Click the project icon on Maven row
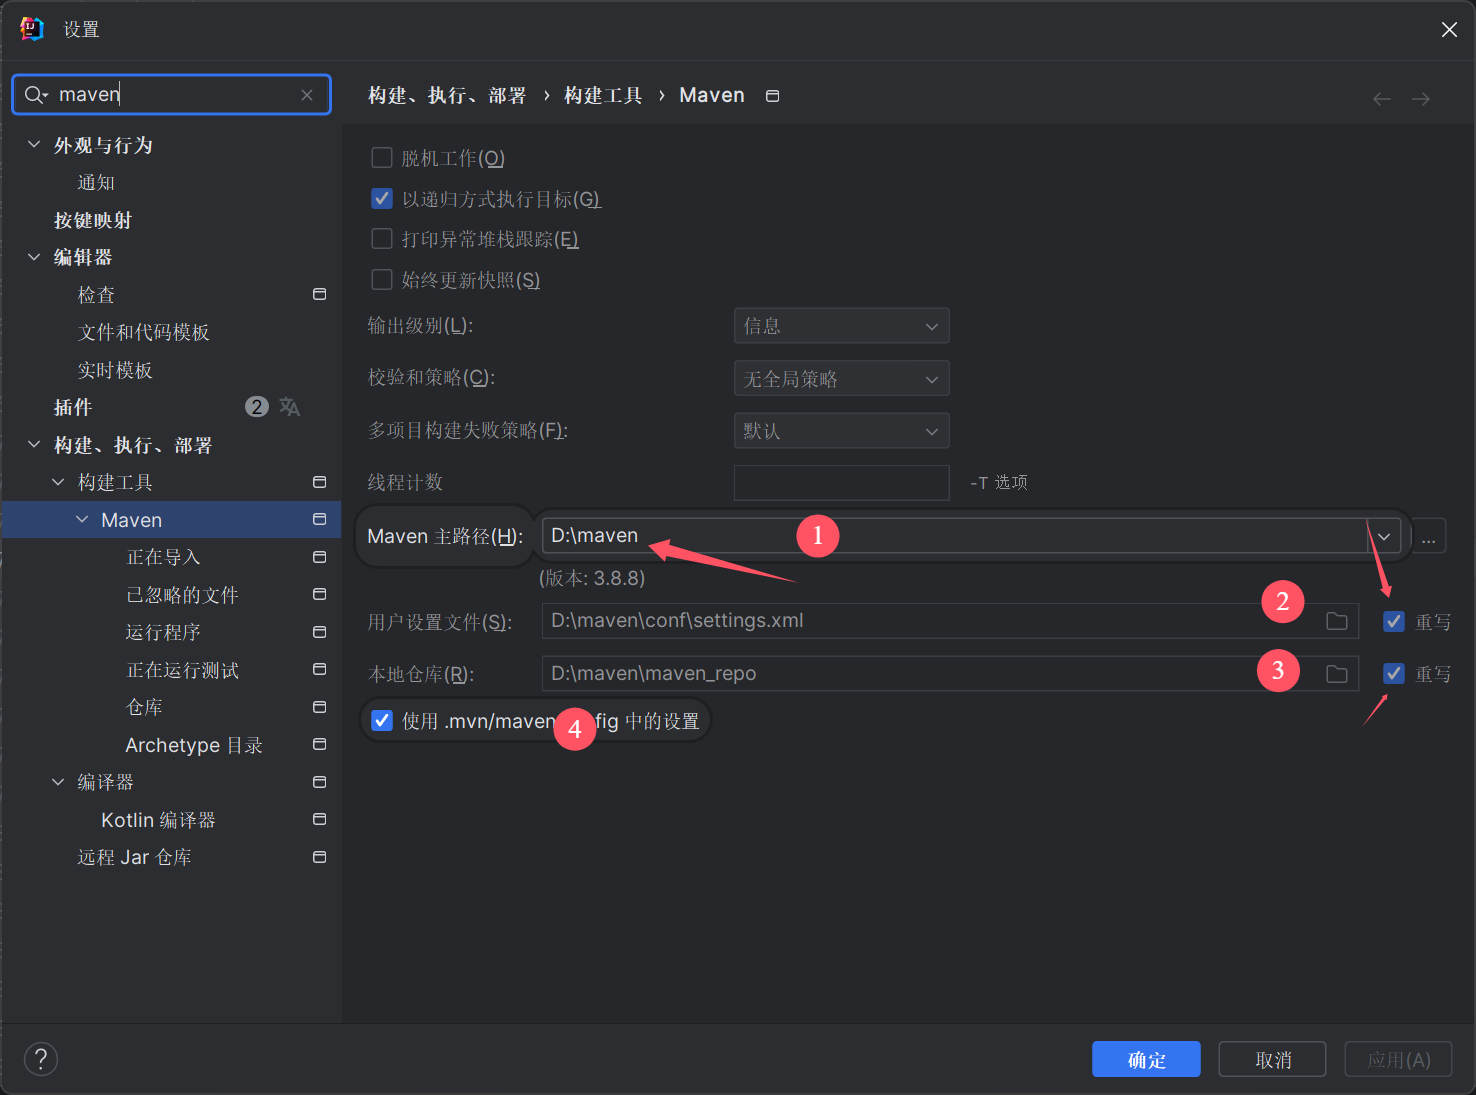The width and height of the screenshot is (1476, 1095). click(x=320, y=519)
